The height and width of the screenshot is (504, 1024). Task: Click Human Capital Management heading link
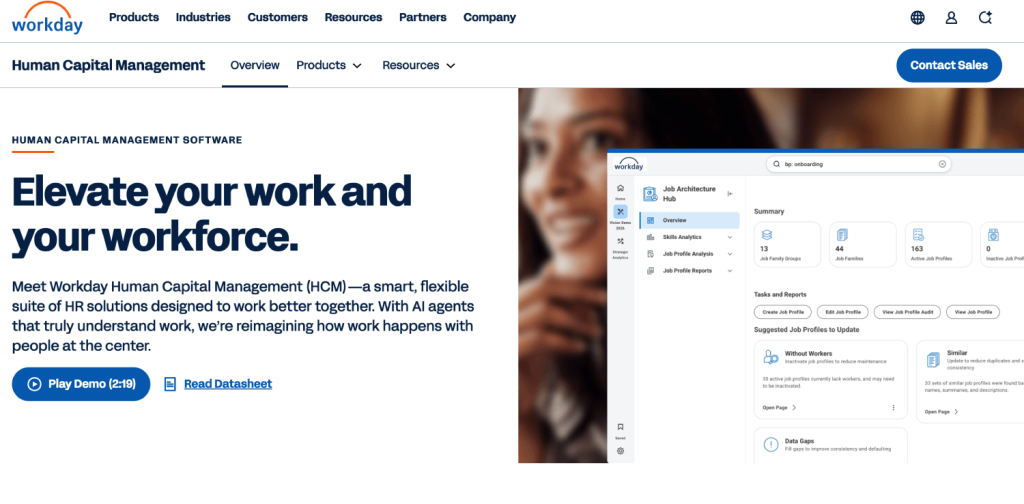pos(108,65)
